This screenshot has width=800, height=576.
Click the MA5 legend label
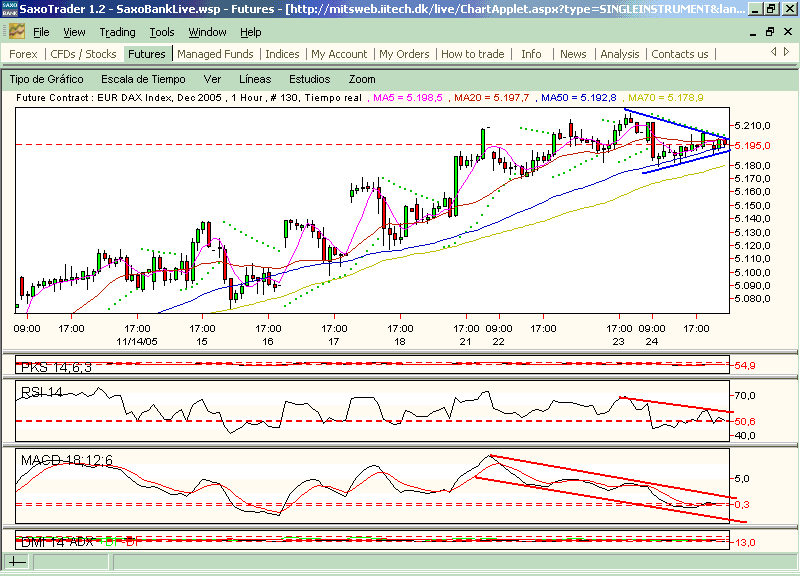[x=408, y=97]
